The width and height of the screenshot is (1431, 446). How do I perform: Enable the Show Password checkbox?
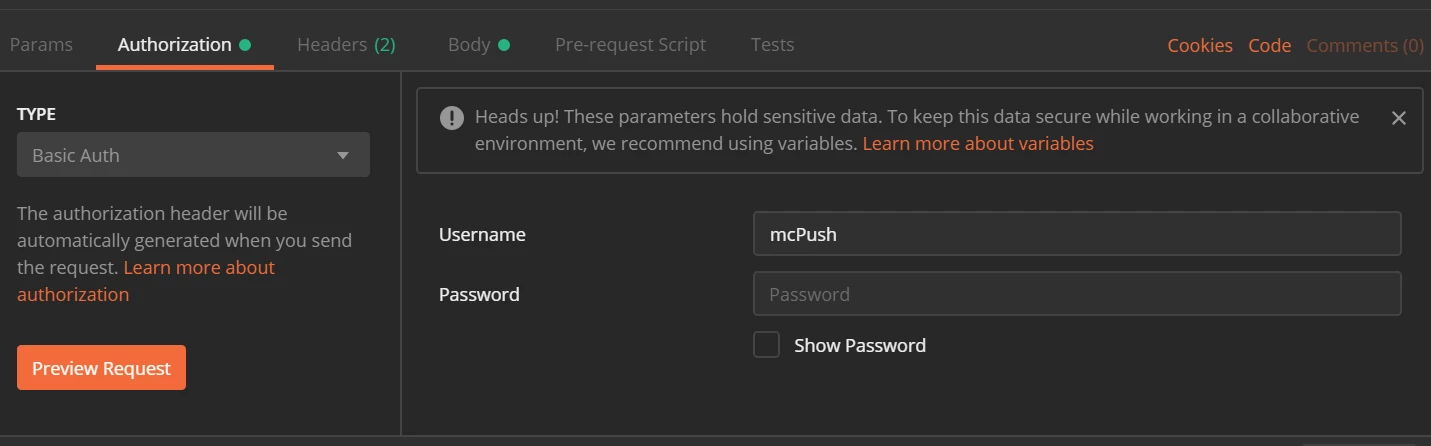click(766, 345)
